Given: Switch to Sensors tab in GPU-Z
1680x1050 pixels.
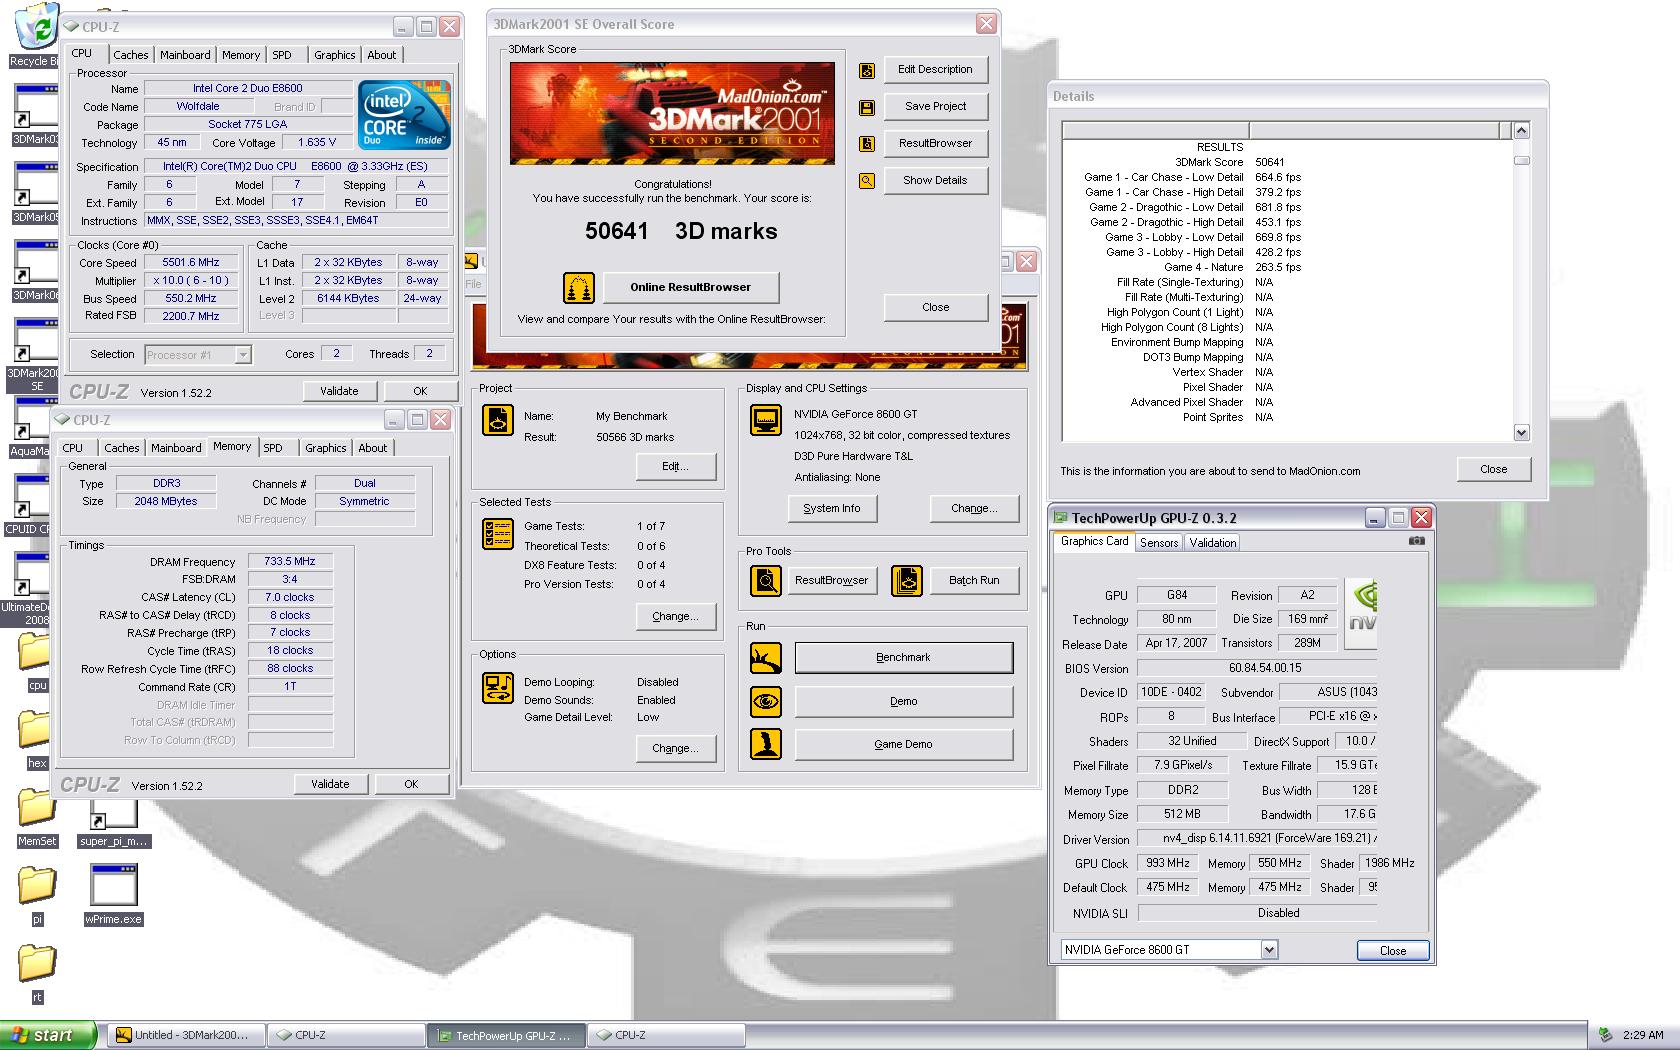Looking at the screenshot, I should click(x=1159, y=543).
